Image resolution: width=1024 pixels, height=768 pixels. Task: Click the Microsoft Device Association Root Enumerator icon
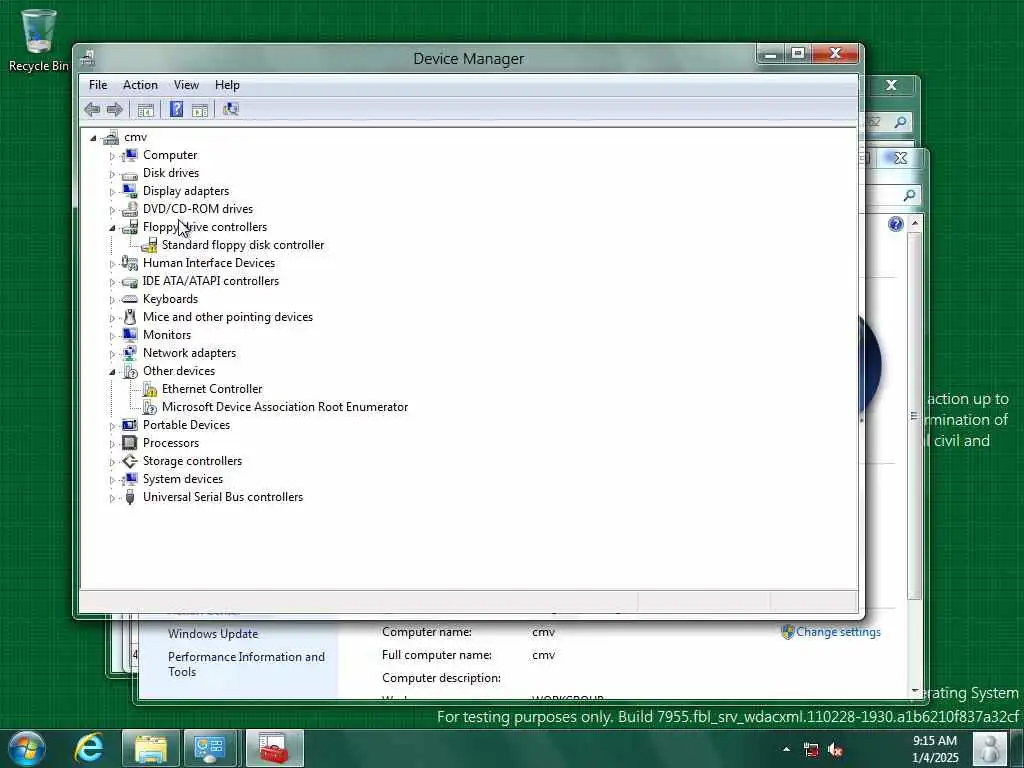pos(150,407)
